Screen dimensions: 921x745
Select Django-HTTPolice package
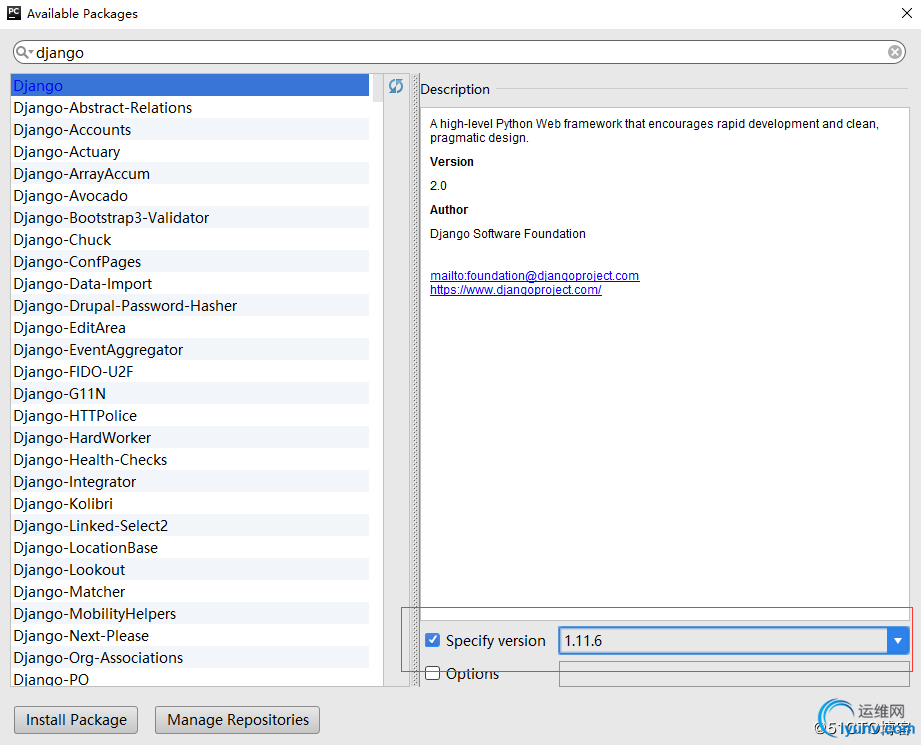(190, 415)
